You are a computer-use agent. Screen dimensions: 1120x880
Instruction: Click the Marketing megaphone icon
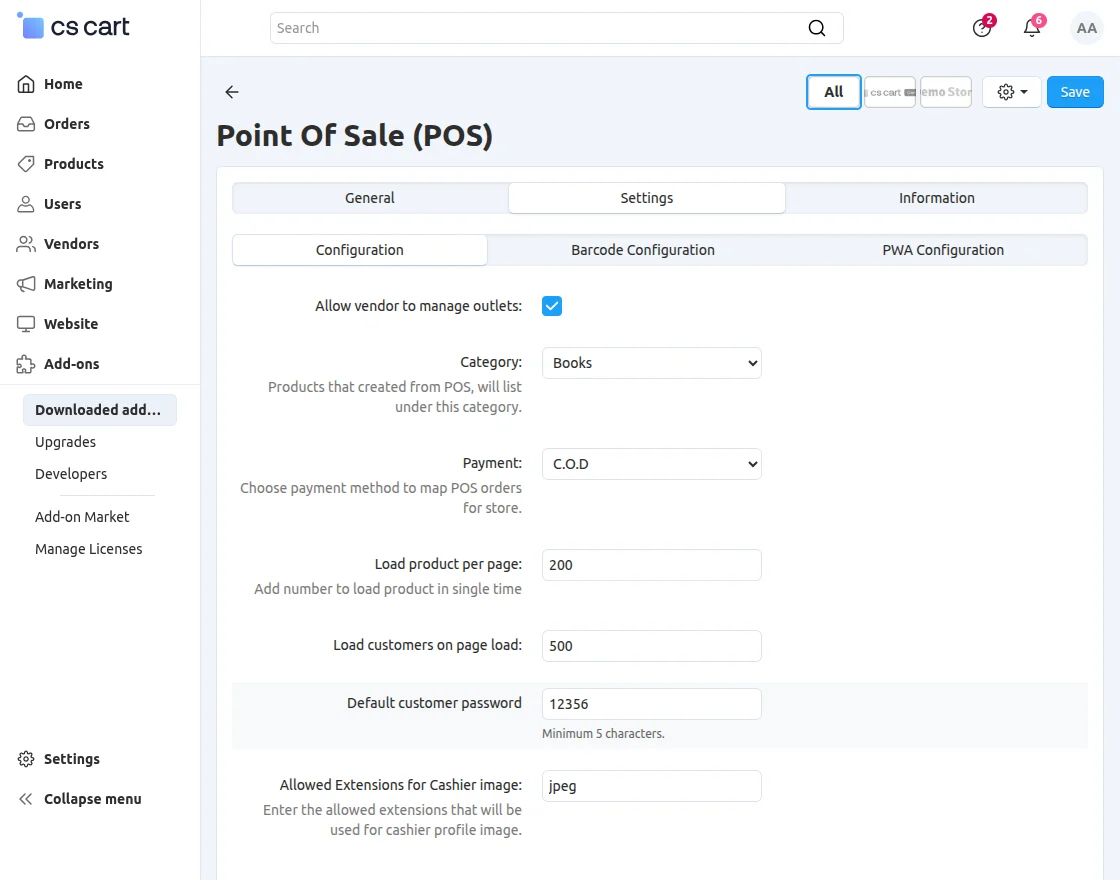coord(26,284)
